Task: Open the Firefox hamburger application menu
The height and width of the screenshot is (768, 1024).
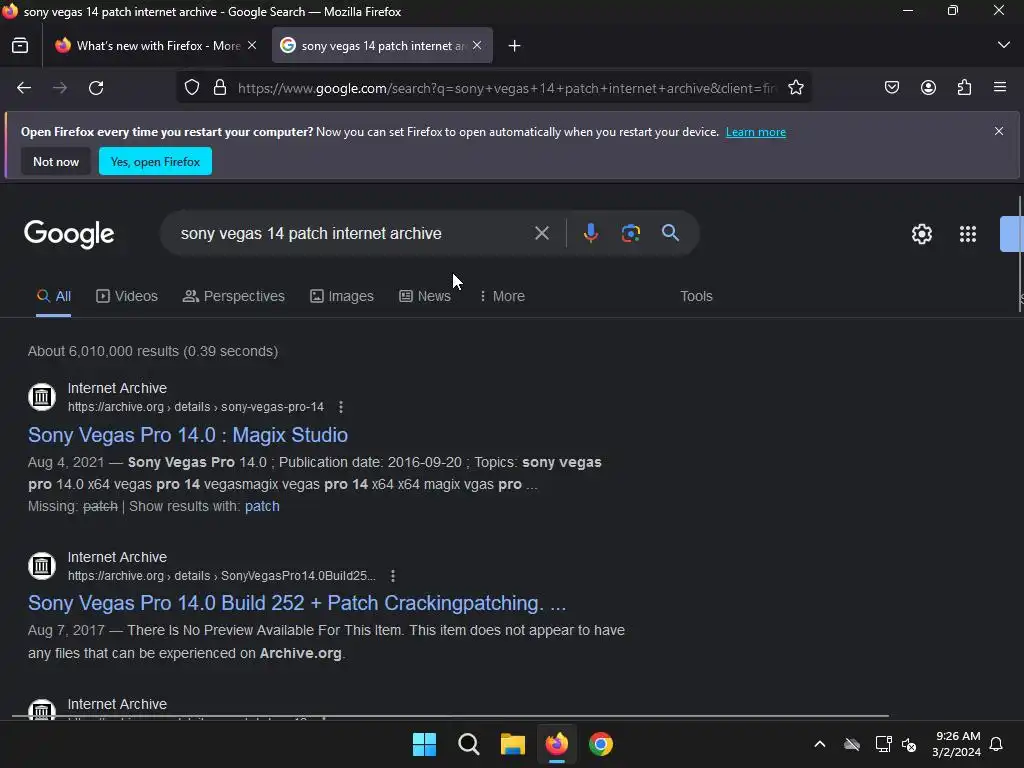Action: point(1000,87)
